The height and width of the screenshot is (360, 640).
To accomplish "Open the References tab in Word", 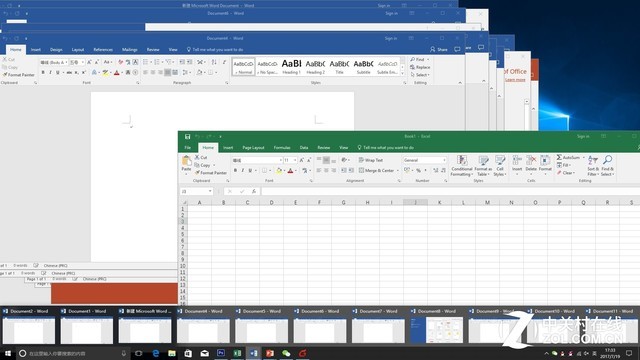I will tap(103, 50).
